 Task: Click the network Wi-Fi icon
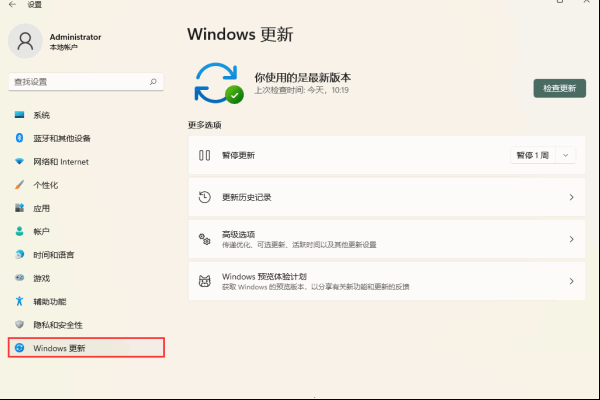point(20,161)
